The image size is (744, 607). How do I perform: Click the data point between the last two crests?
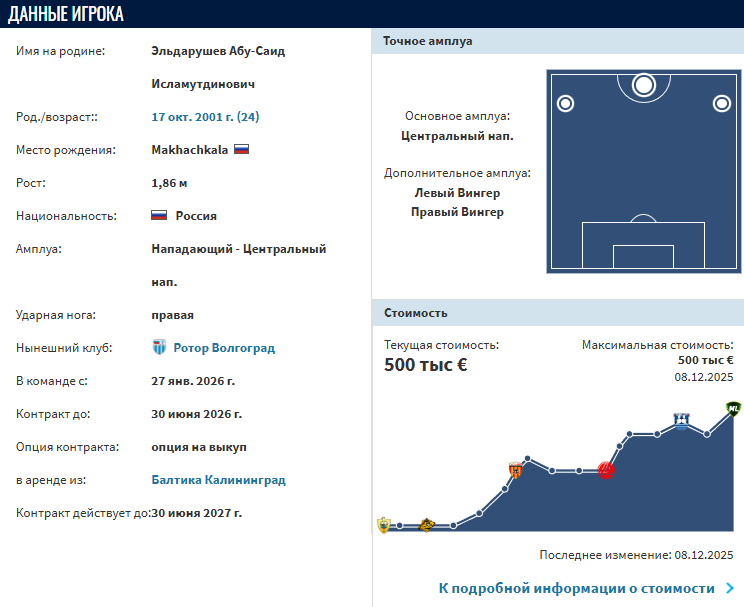click(707, 434)
